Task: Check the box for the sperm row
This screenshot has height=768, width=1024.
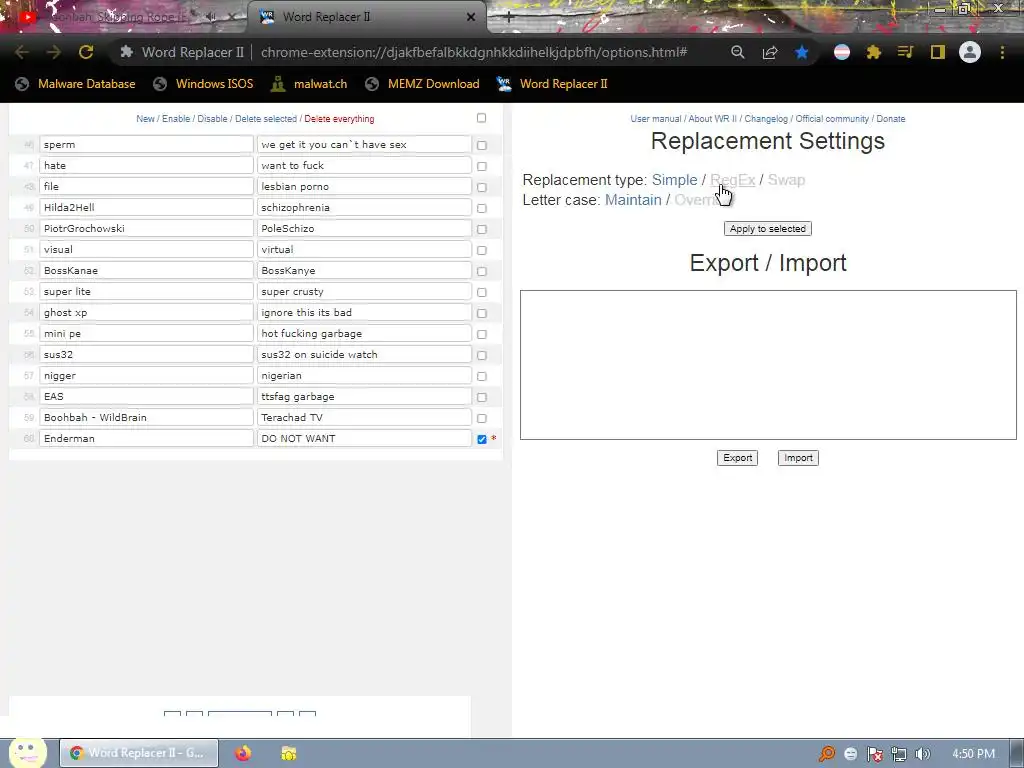Action: (x=482, y=146)
